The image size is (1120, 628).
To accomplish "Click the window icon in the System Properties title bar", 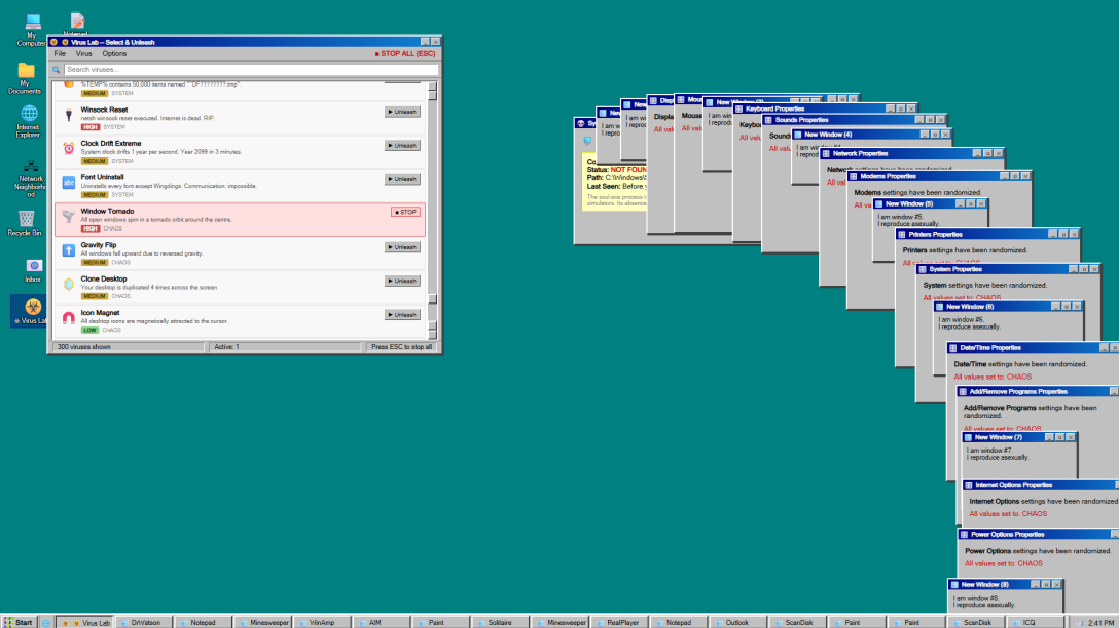I will pos(923,269).
